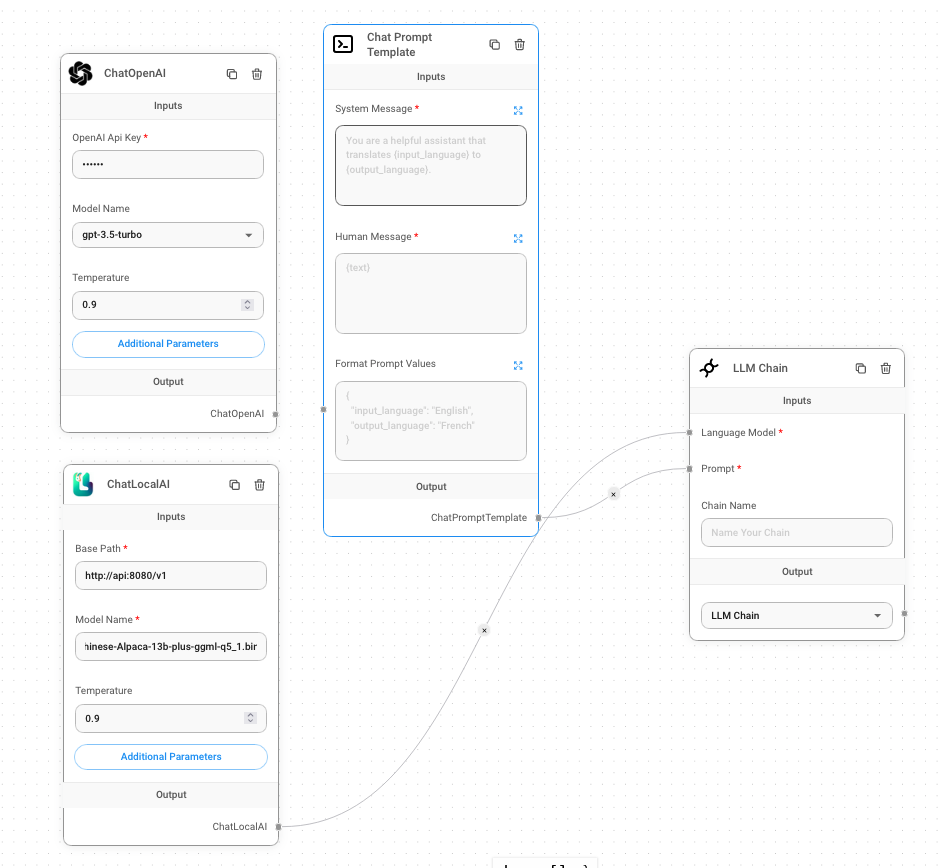The image size is (946, 868).
Task: Click the OpenAI Api Key field
Action: tap(167, 164)
